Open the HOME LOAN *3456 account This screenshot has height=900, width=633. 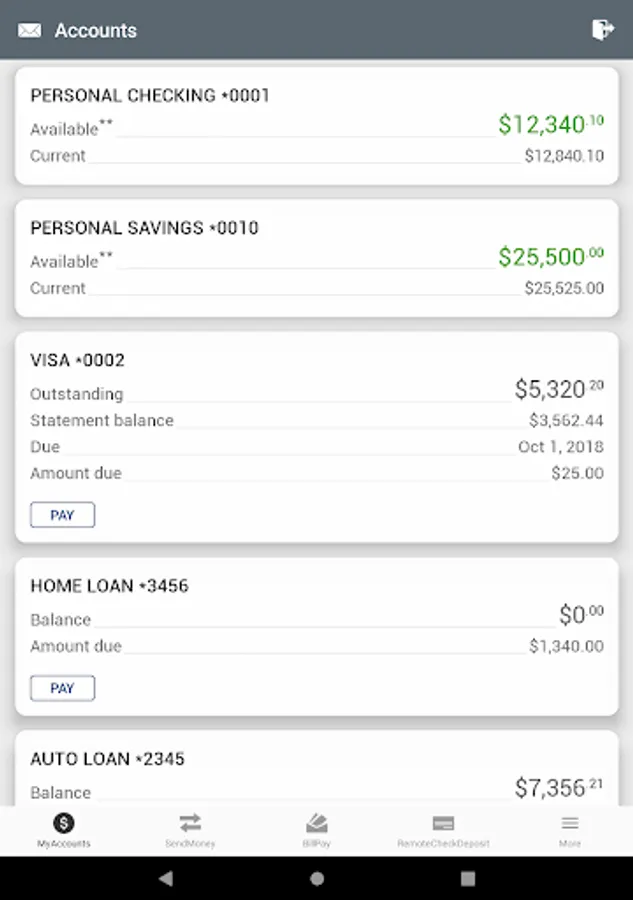tap(109, 586)
